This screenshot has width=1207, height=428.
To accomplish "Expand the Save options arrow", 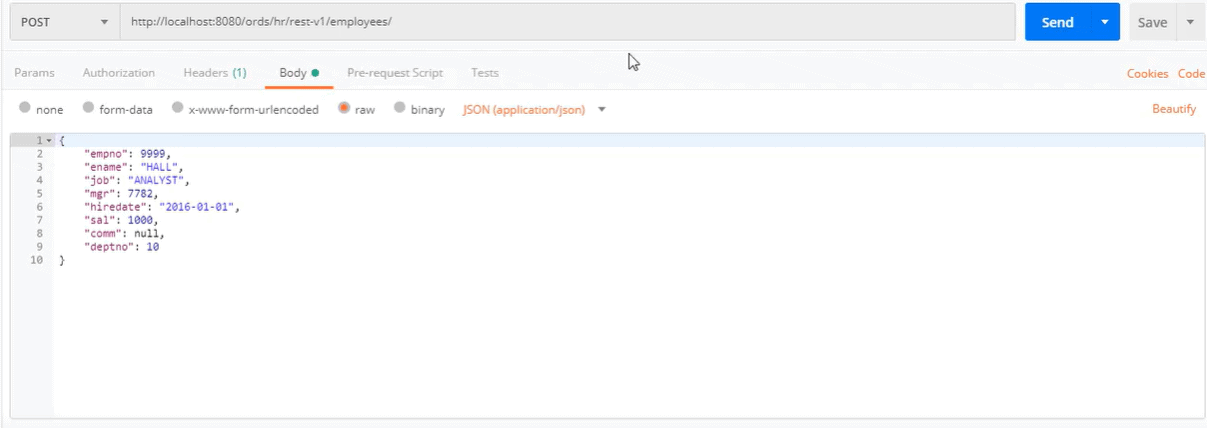I will click(1190, 22).
